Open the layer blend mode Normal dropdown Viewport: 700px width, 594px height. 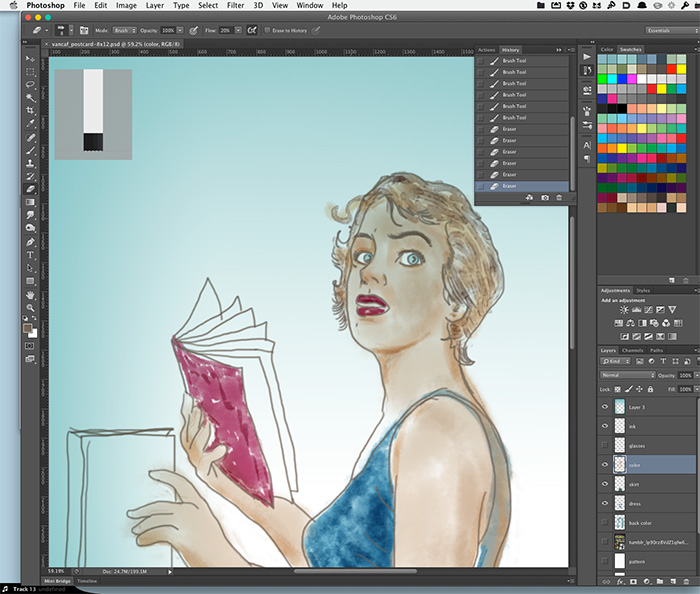click(628, 375)
